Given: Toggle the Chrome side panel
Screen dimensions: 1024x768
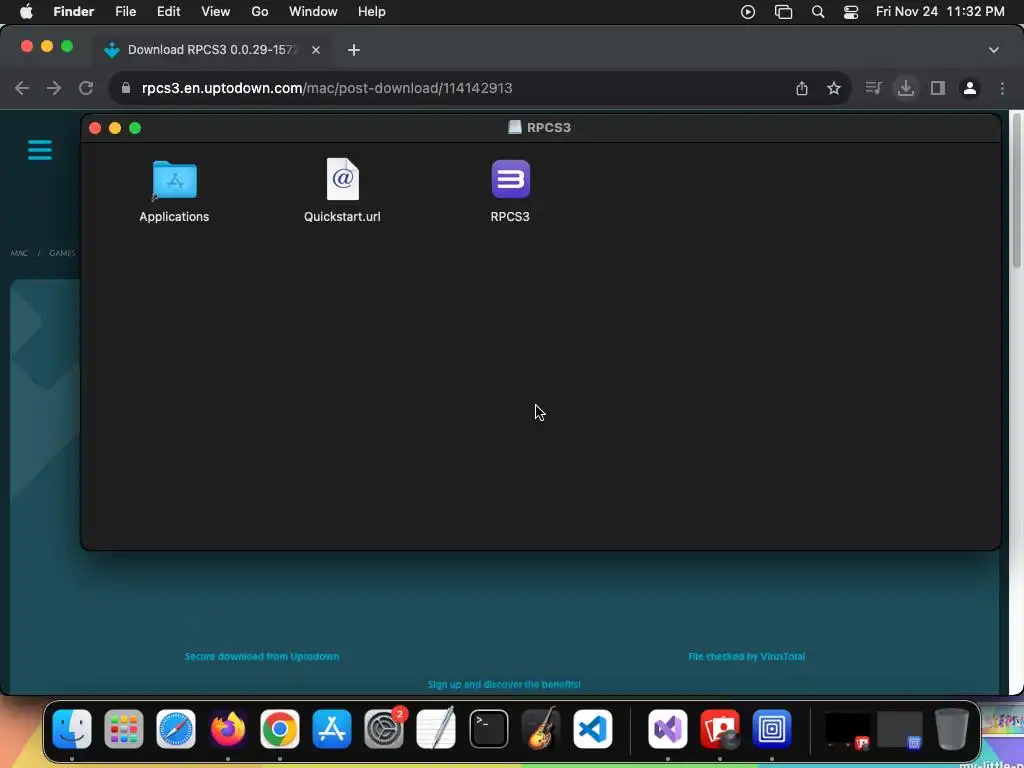Looking at the screenshot, I should click(x=938, y=88).
